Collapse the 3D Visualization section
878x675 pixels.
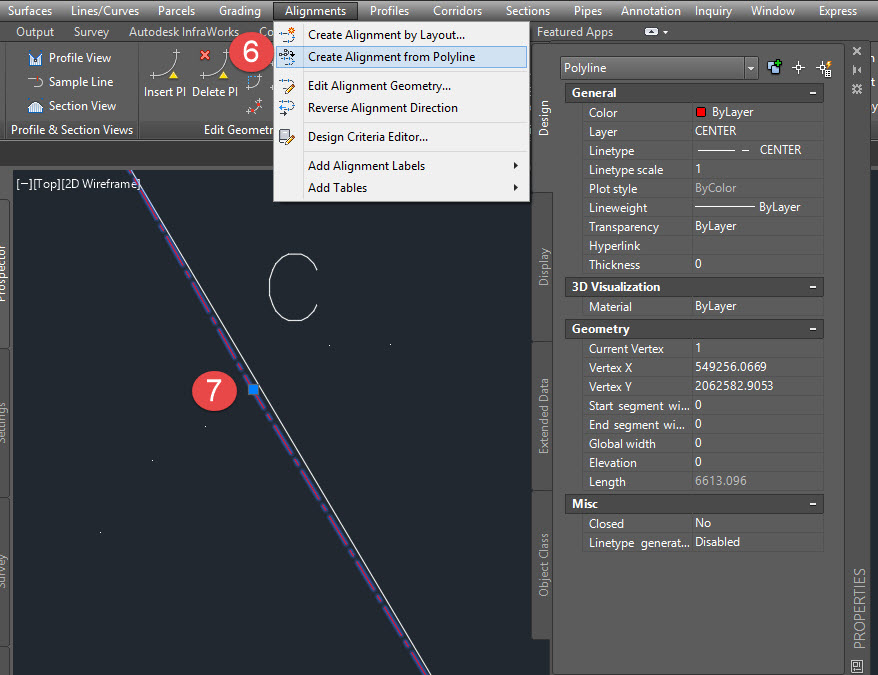pos(812,287)
